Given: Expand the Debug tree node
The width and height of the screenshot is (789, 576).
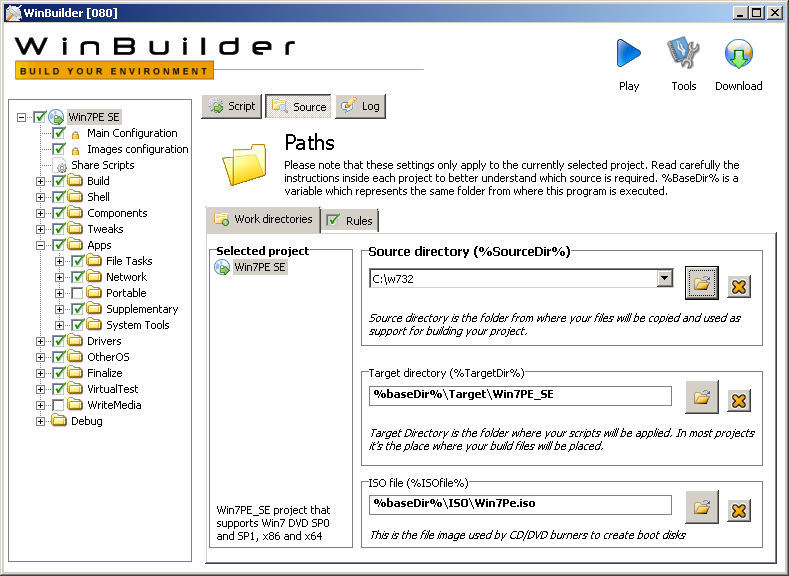Looking at the screenshot, I should 40,421.
